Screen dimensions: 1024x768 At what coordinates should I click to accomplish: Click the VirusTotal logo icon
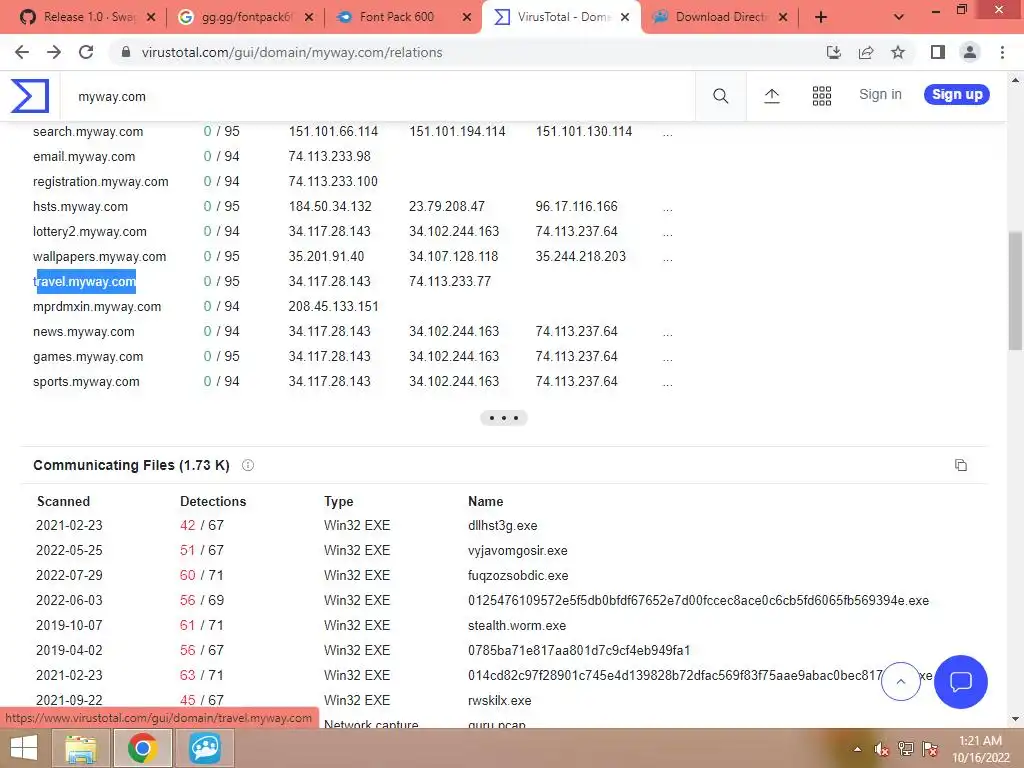29,96
